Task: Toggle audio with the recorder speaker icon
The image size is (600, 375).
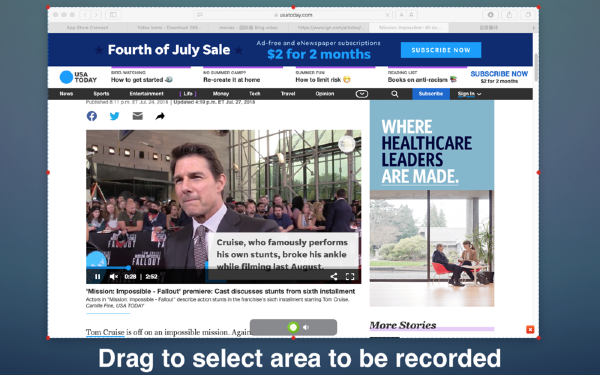Action: click(306, 327)
